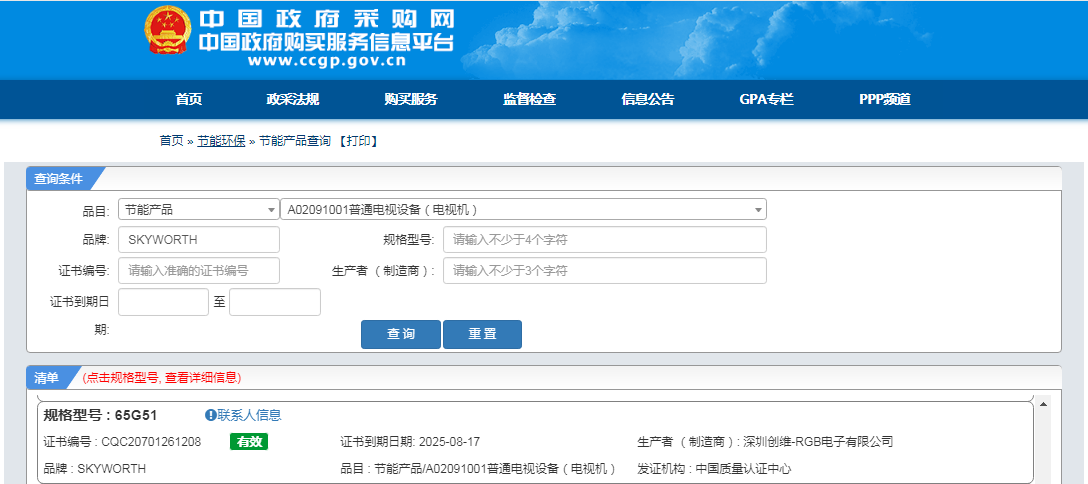Click the 查询 search button
Viewport: 1088px width, 484px height.
(401, 334)
